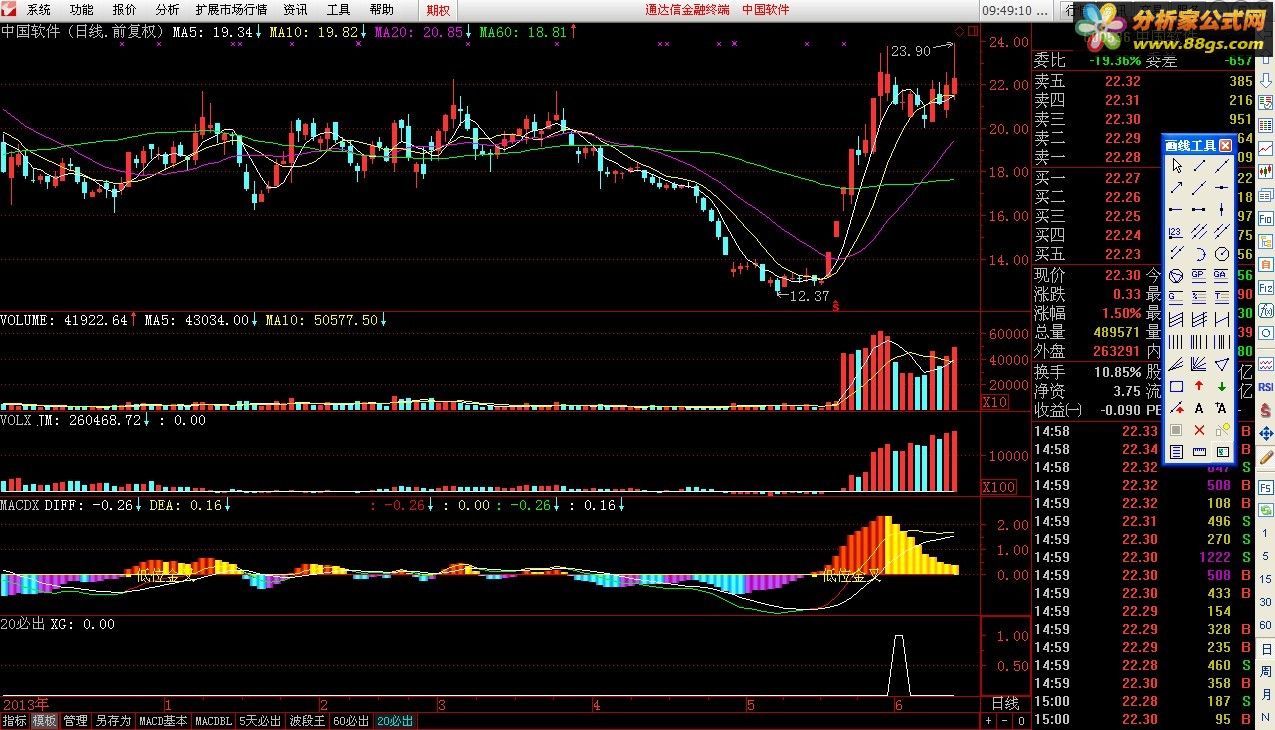Click the X10 volume scale label

click(x=996, y=402)
